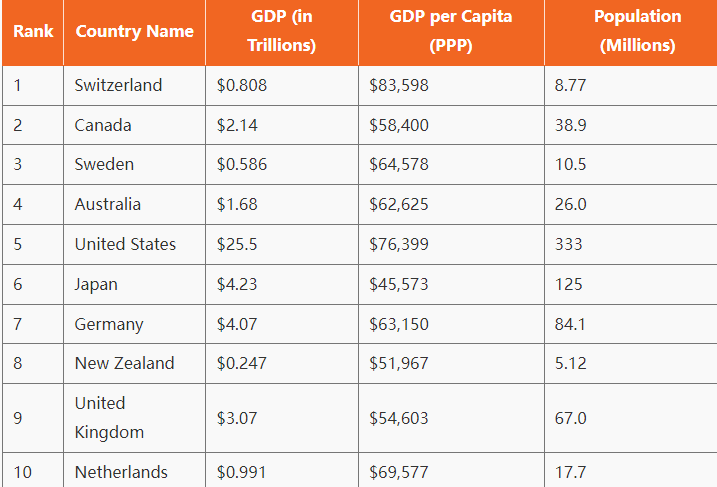717x487 pixels.
Task: Click the Sweden table cell
Action: pyautogui.click(x=104, y=164)
